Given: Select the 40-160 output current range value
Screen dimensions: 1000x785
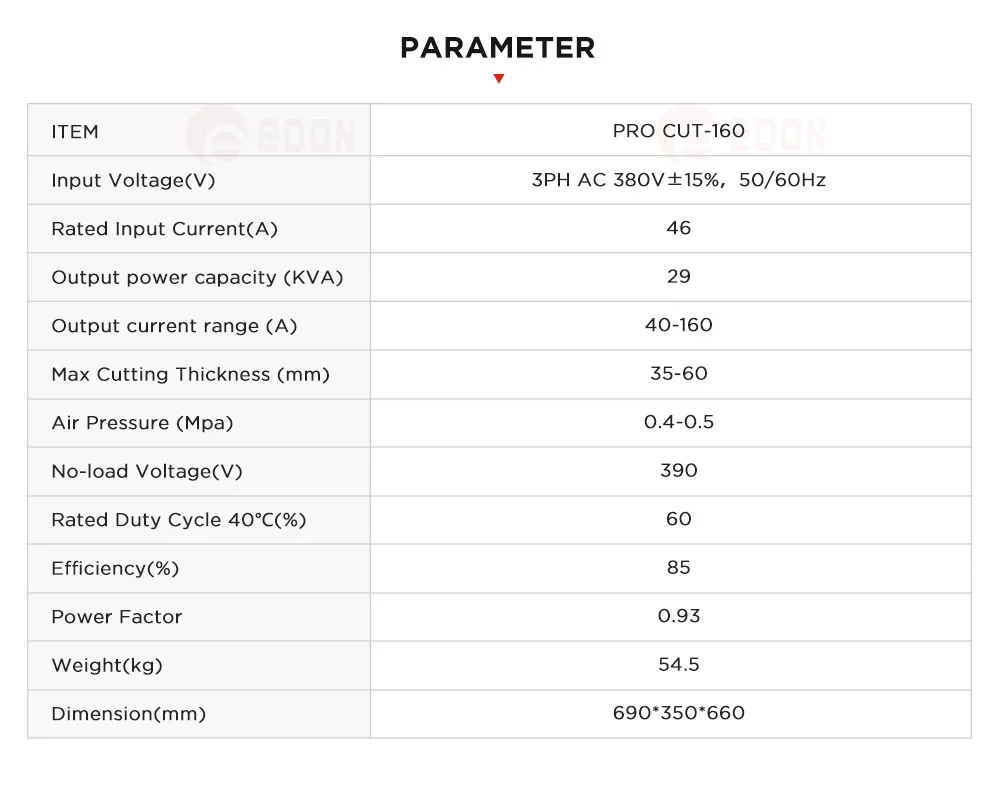Looking at the screenshot, I should [679, 325].
